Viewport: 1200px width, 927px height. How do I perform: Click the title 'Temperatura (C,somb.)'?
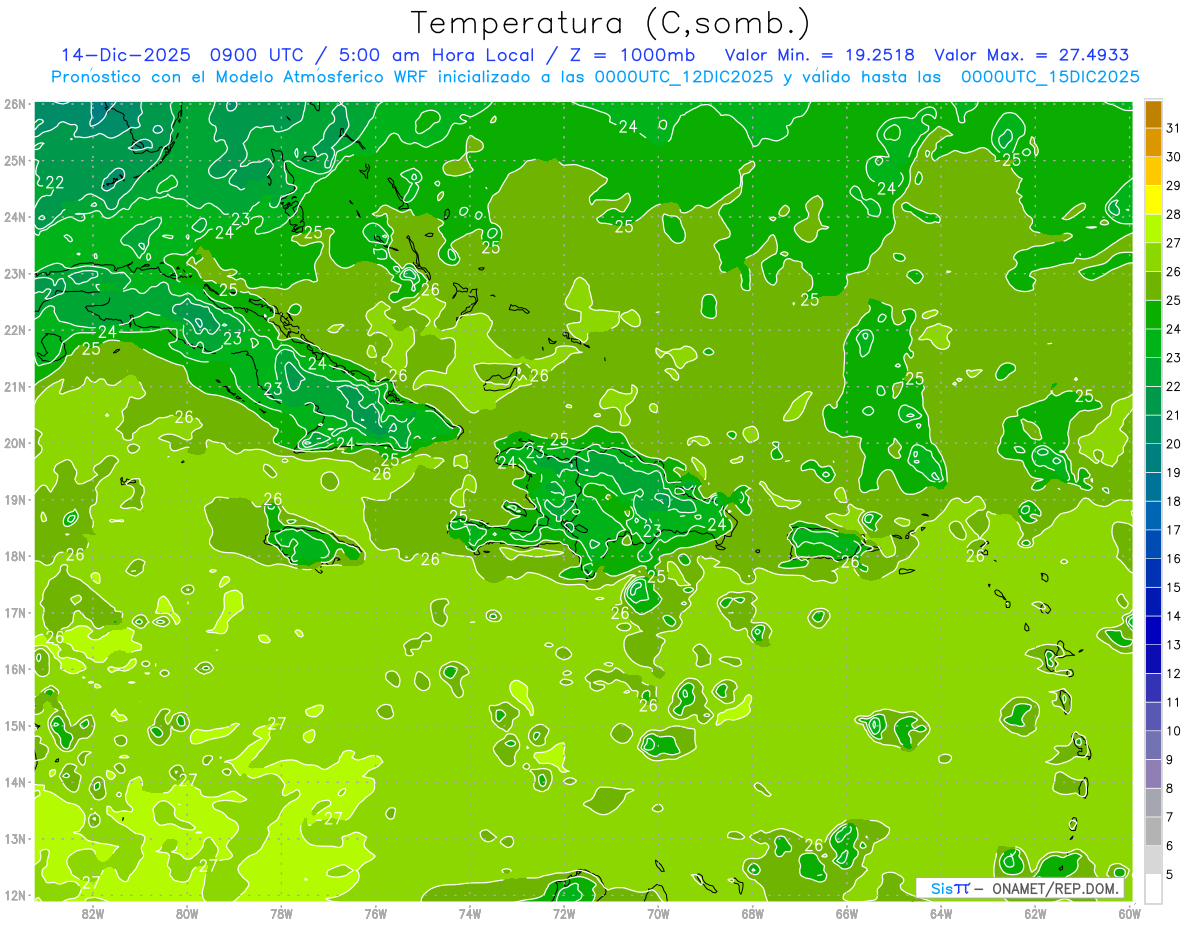[x=611, y=23]
